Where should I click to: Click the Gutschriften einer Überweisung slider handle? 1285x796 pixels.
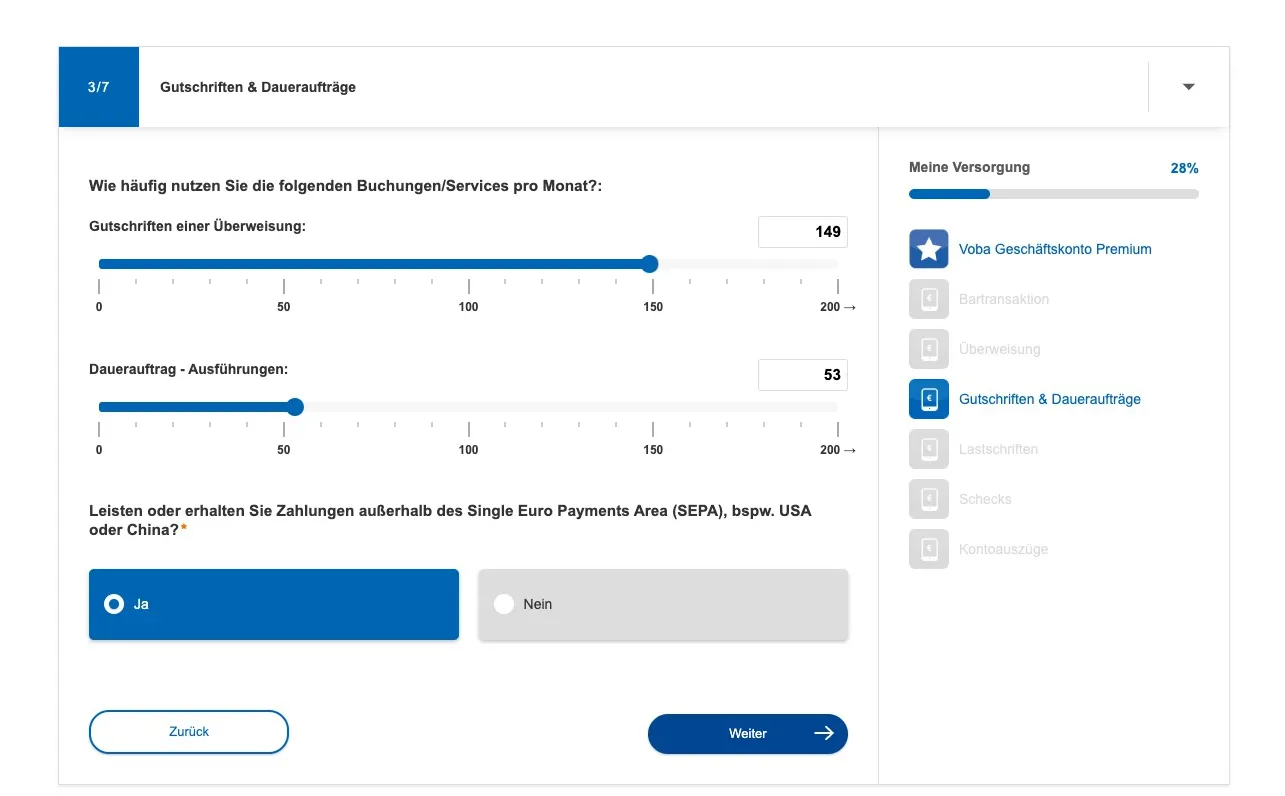[x=649, y=264]
